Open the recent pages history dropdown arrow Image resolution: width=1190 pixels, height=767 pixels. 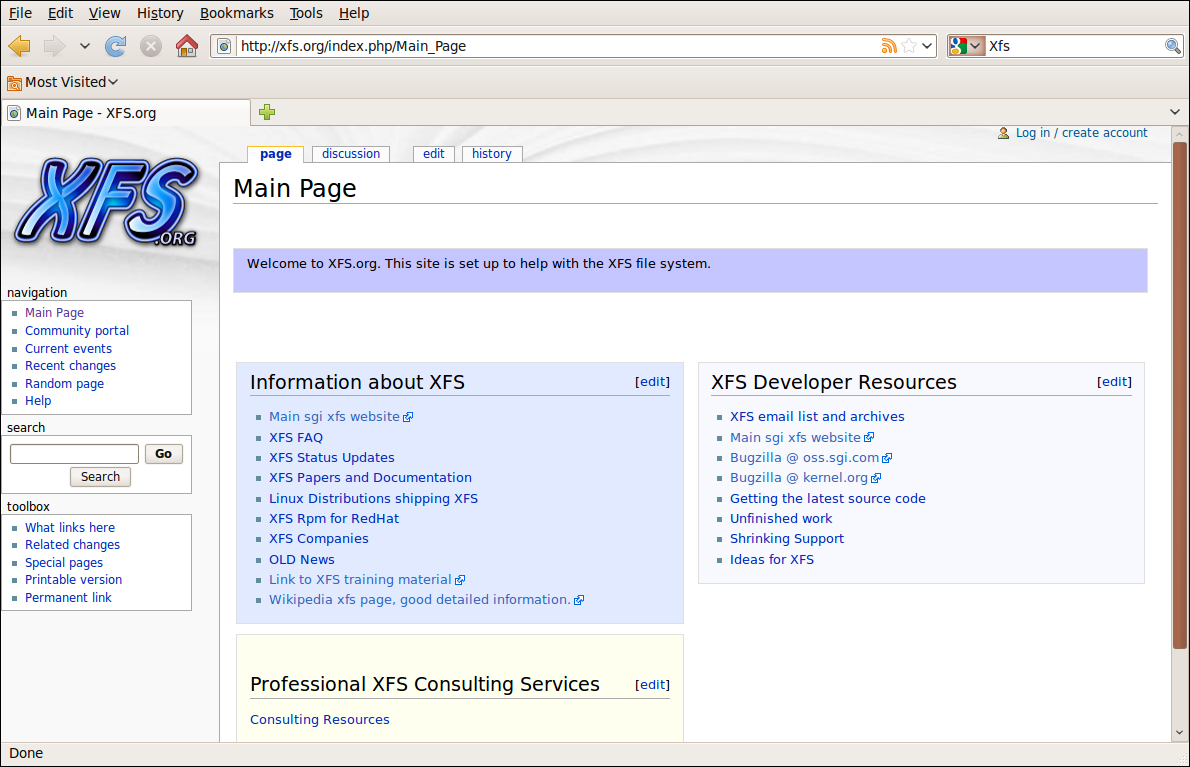85,46
